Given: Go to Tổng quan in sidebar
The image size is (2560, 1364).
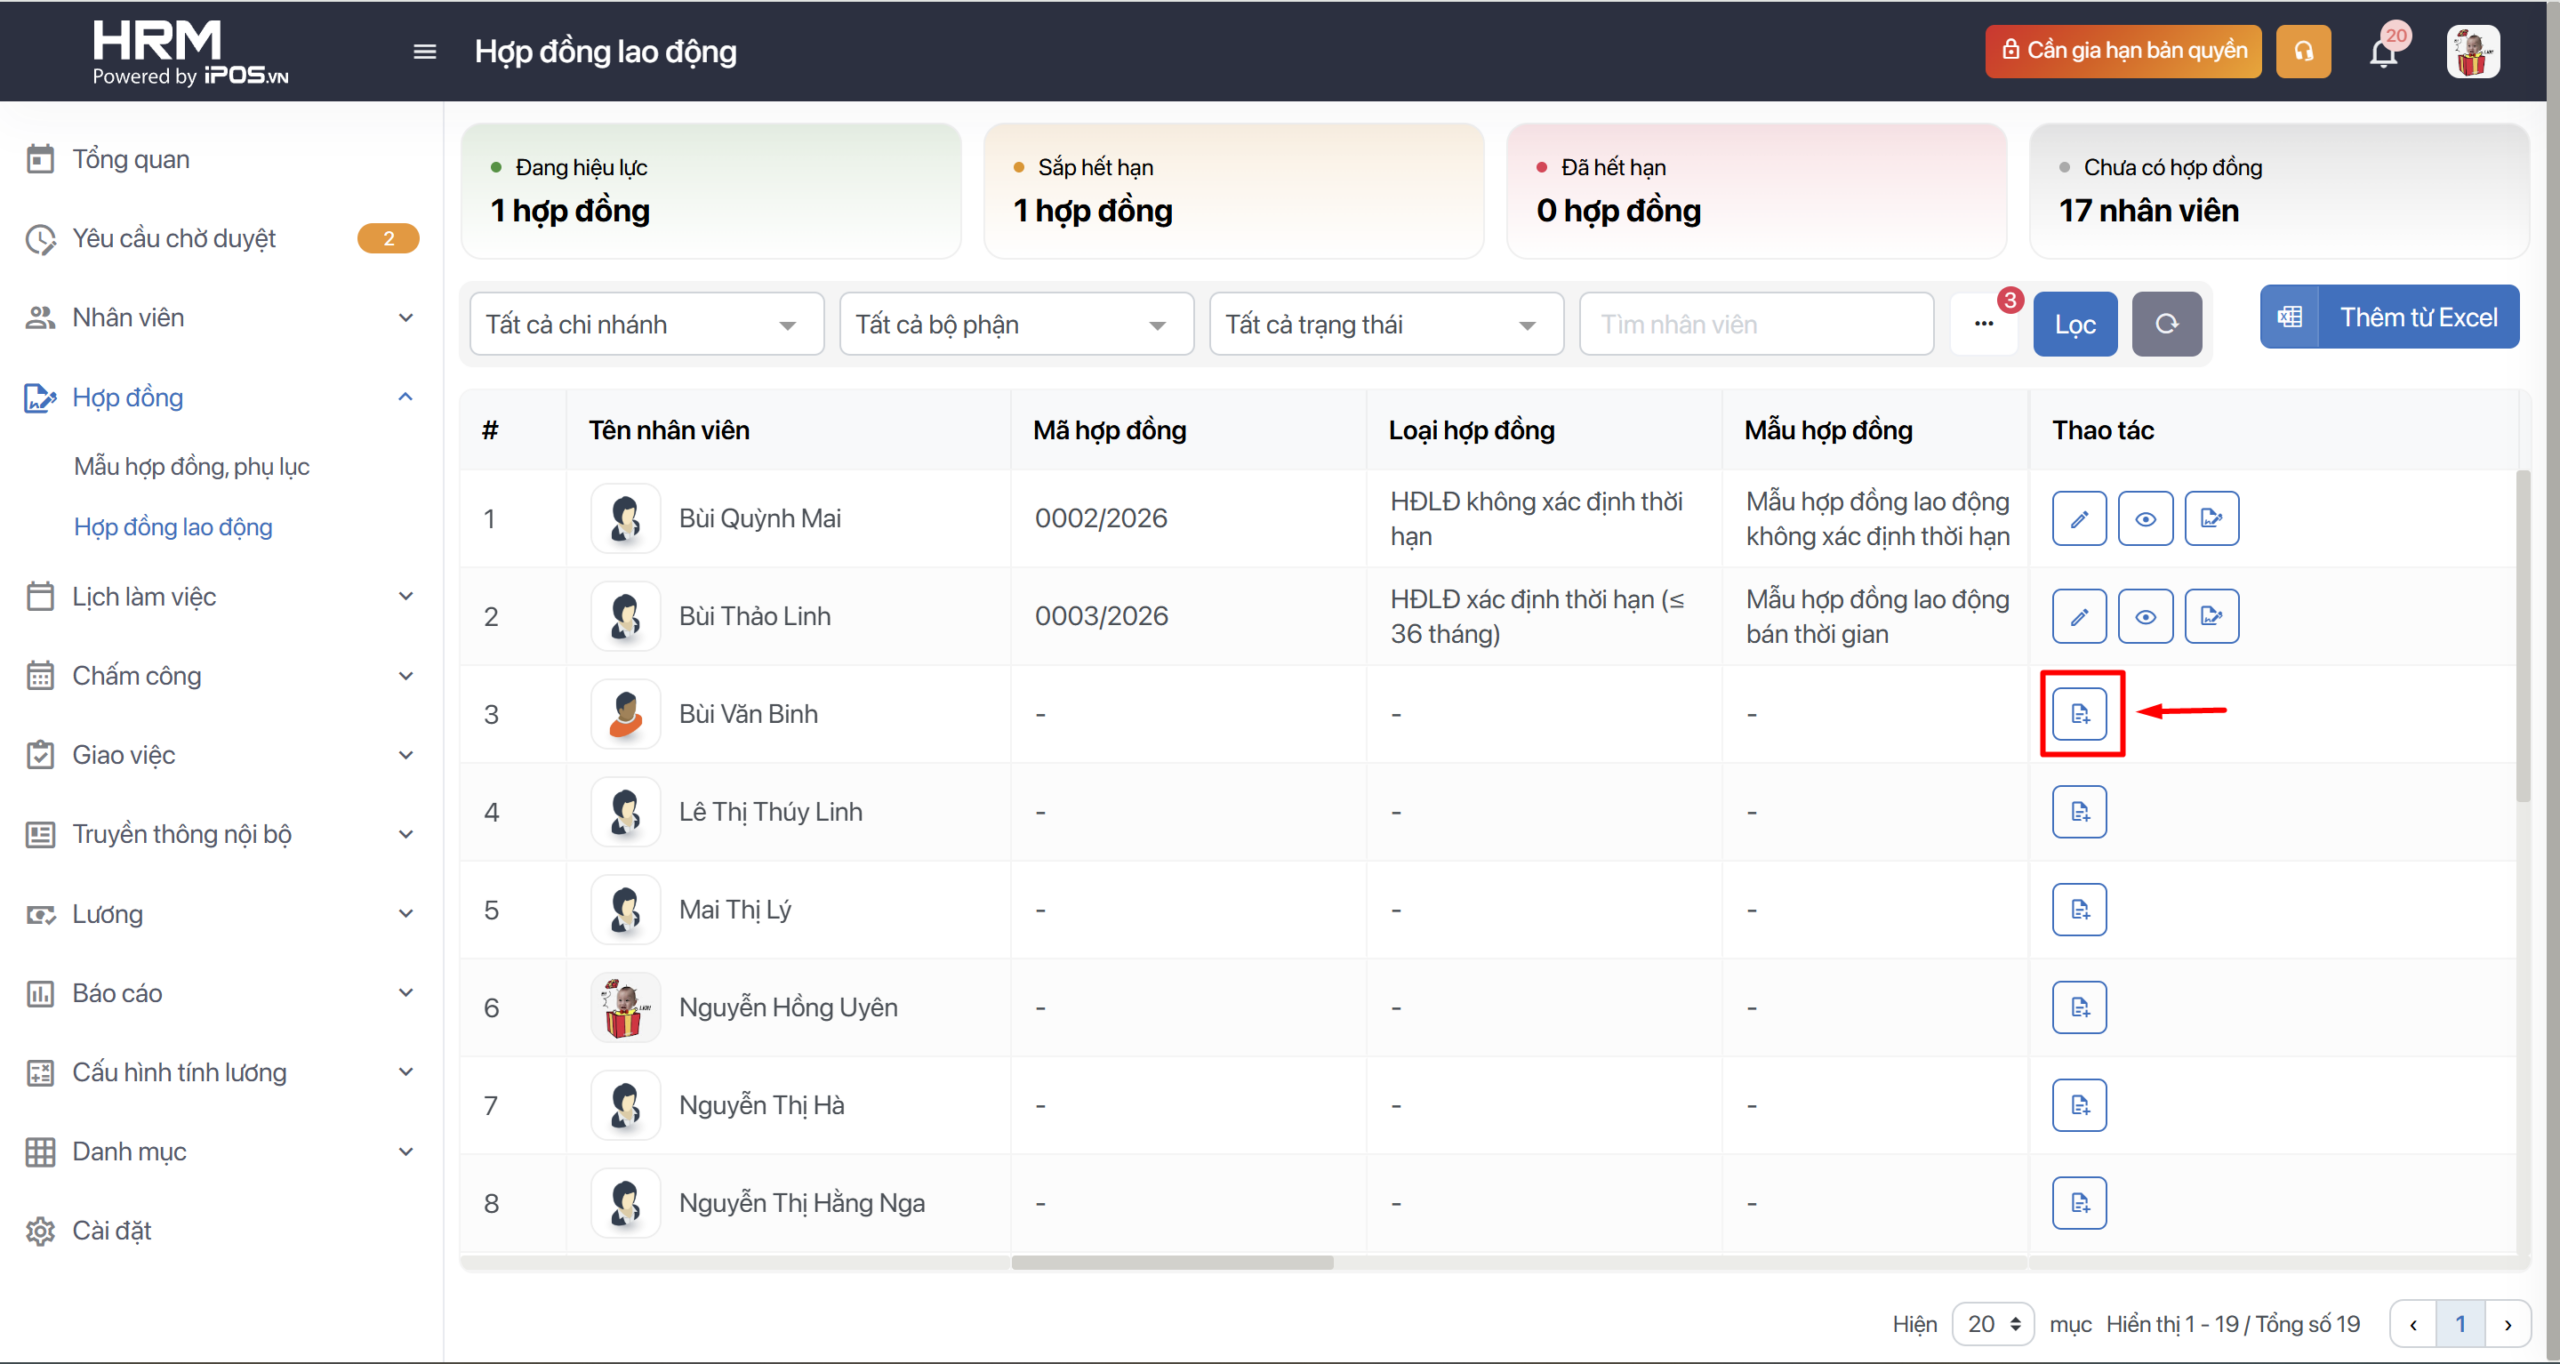Looking at the screenshot, I should (x=130, y=159).
